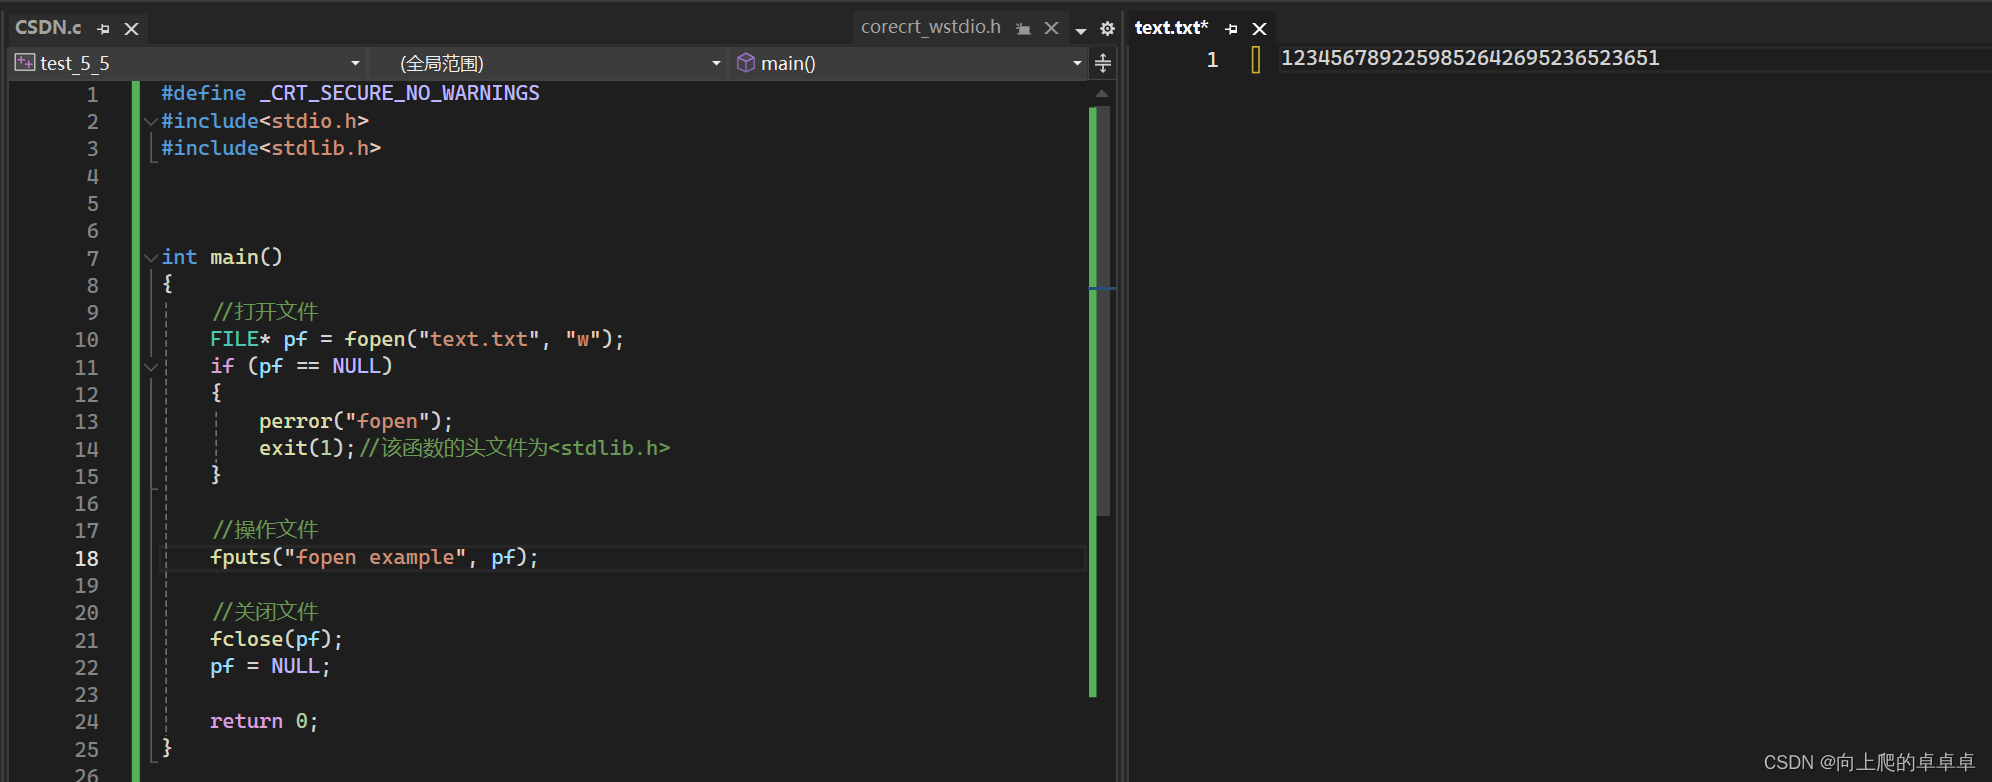Open the active files dropdown arrow
This screenshot has width=1992, height=782.
click(1081, 31)
